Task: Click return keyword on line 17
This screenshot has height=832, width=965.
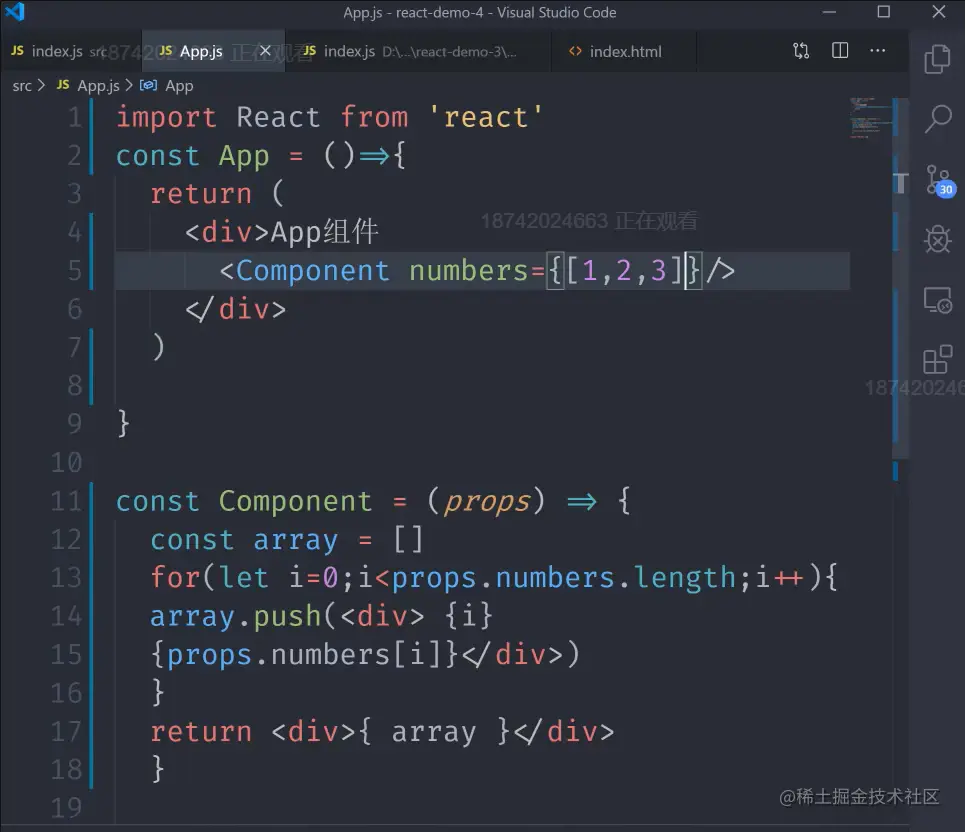Action: pos(201,732)
